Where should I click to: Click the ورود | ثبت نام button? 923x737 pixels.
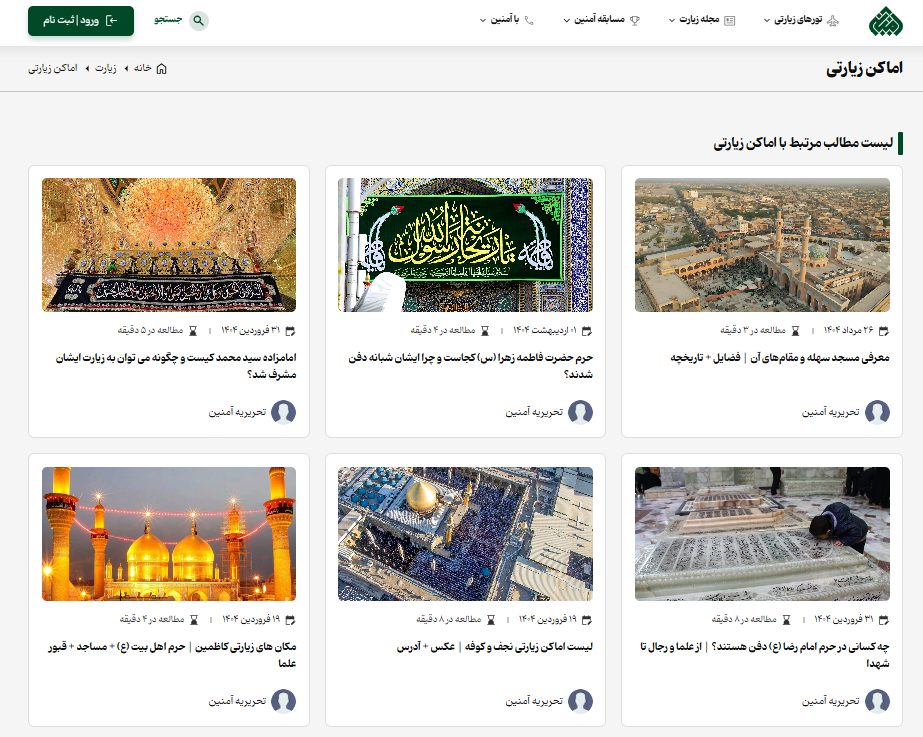point(75,20)
